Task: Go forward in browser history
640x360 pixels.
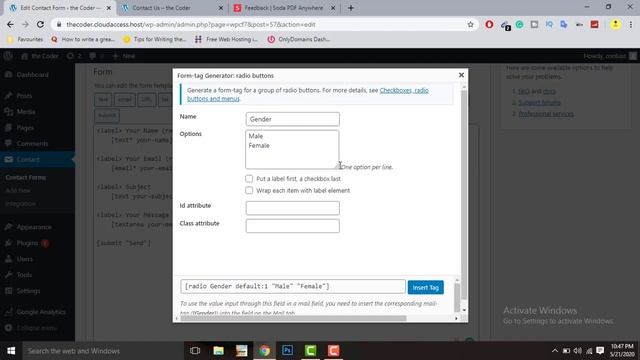Action: point(25,24)
